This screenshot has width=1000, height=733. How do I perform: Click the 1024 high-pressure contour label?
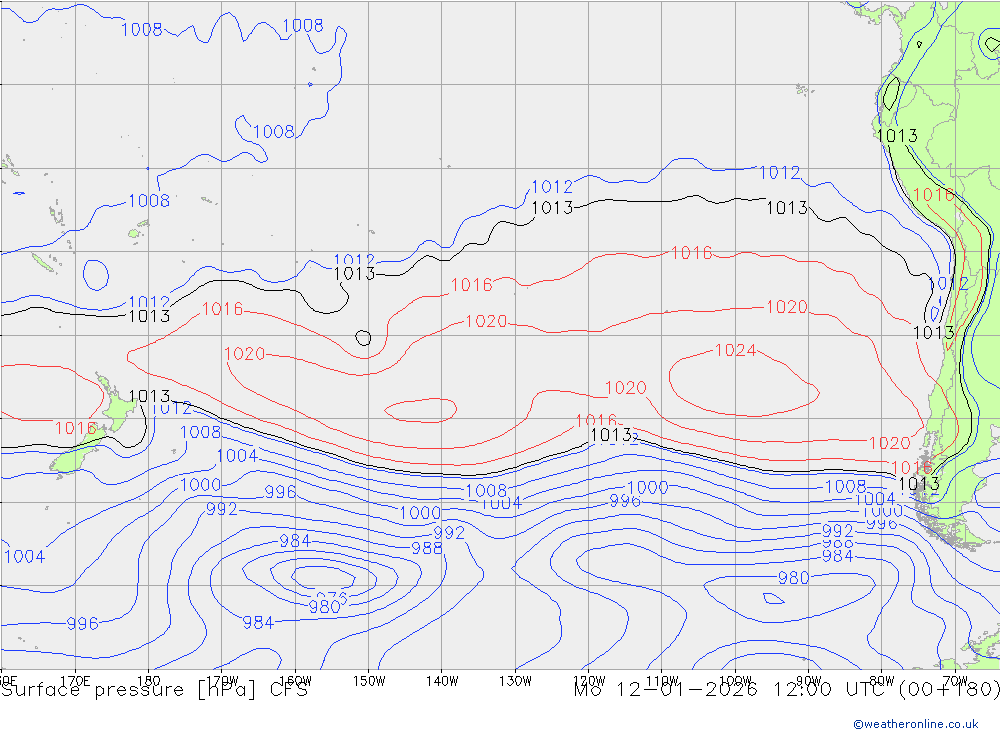point(735,350)
